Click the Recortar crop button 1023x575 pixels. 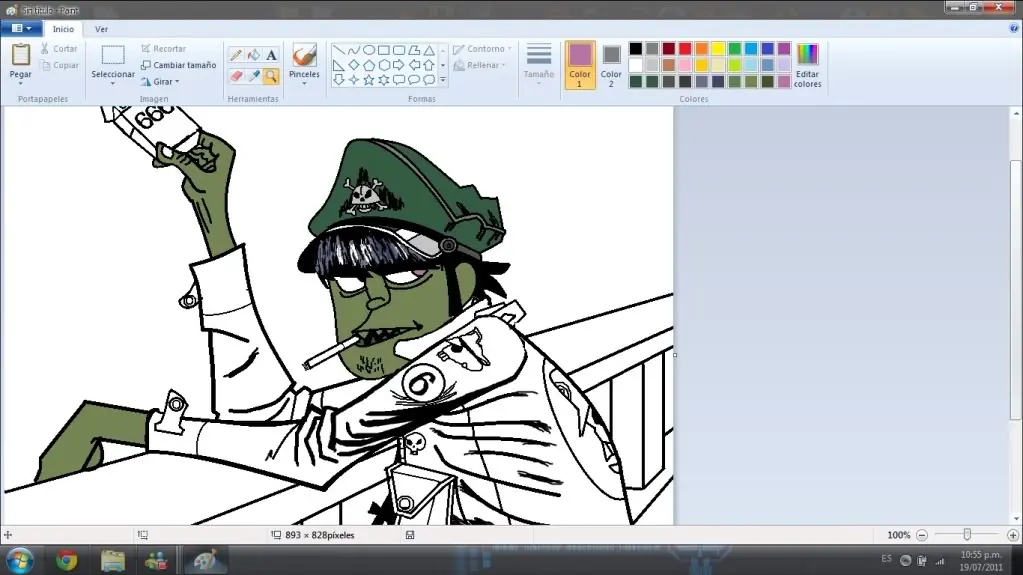[x=164, y=49]
